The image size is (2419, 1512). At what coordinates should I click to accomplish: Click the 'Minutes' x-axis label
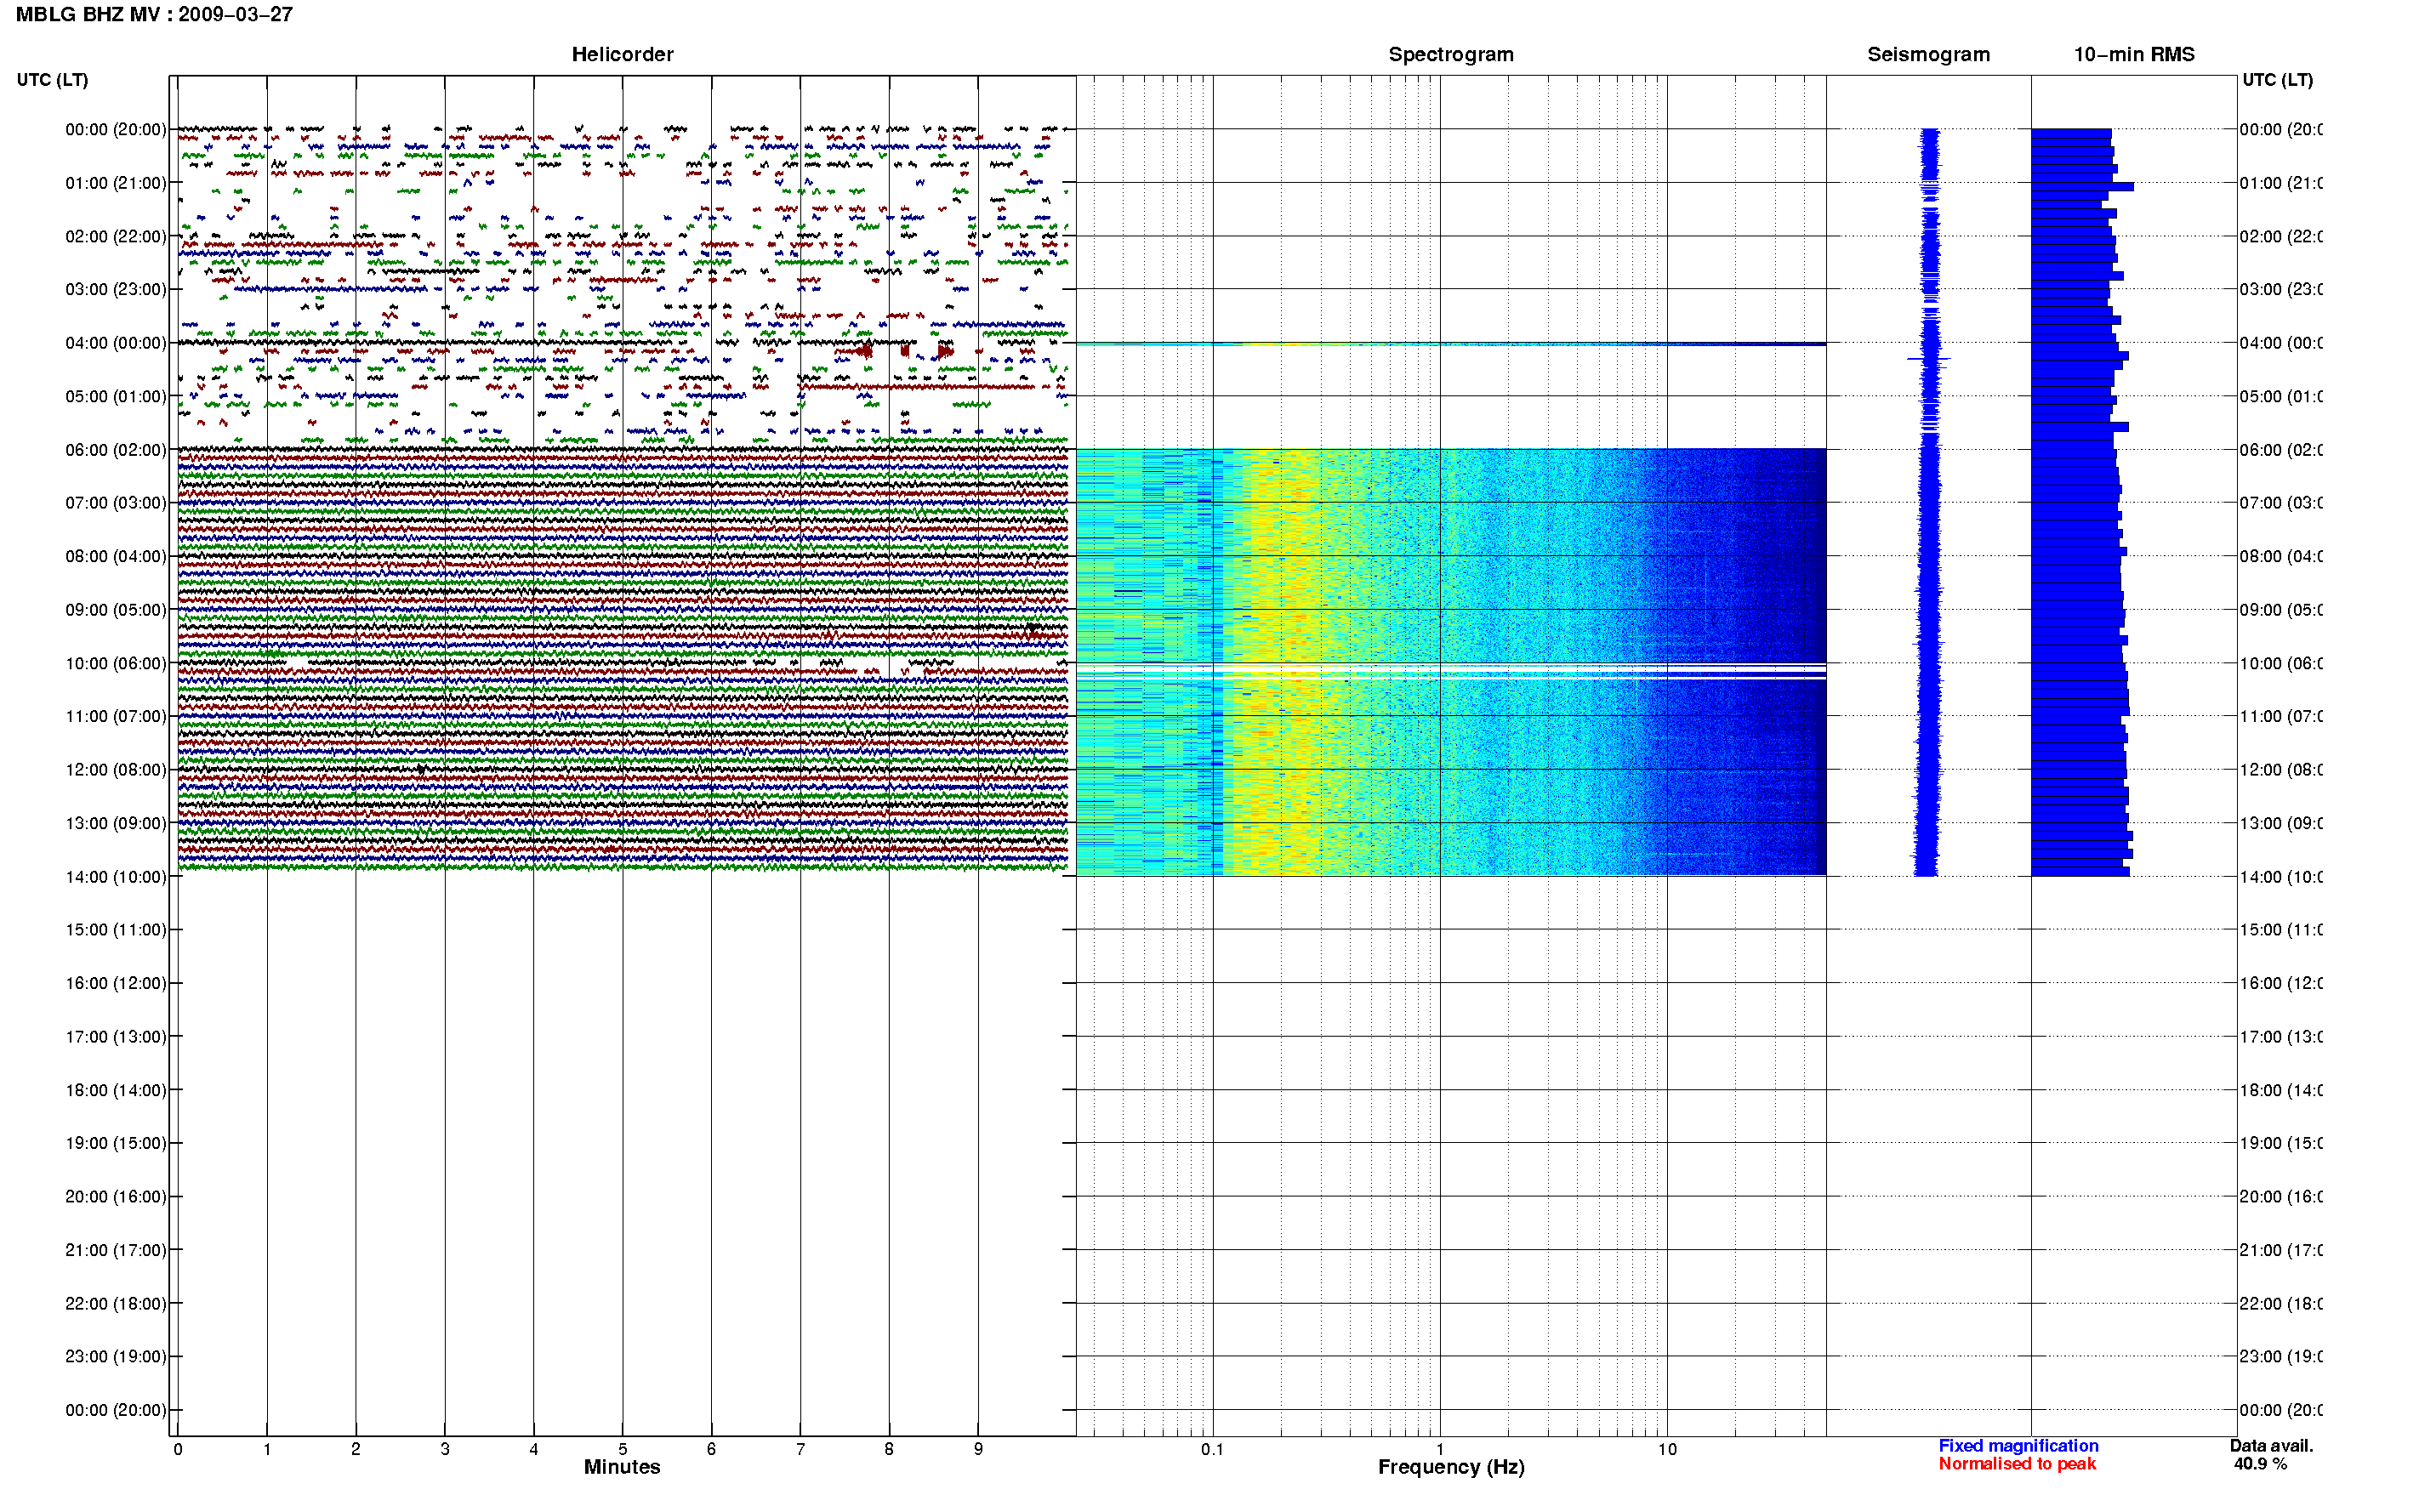[x=622, y=1467]
